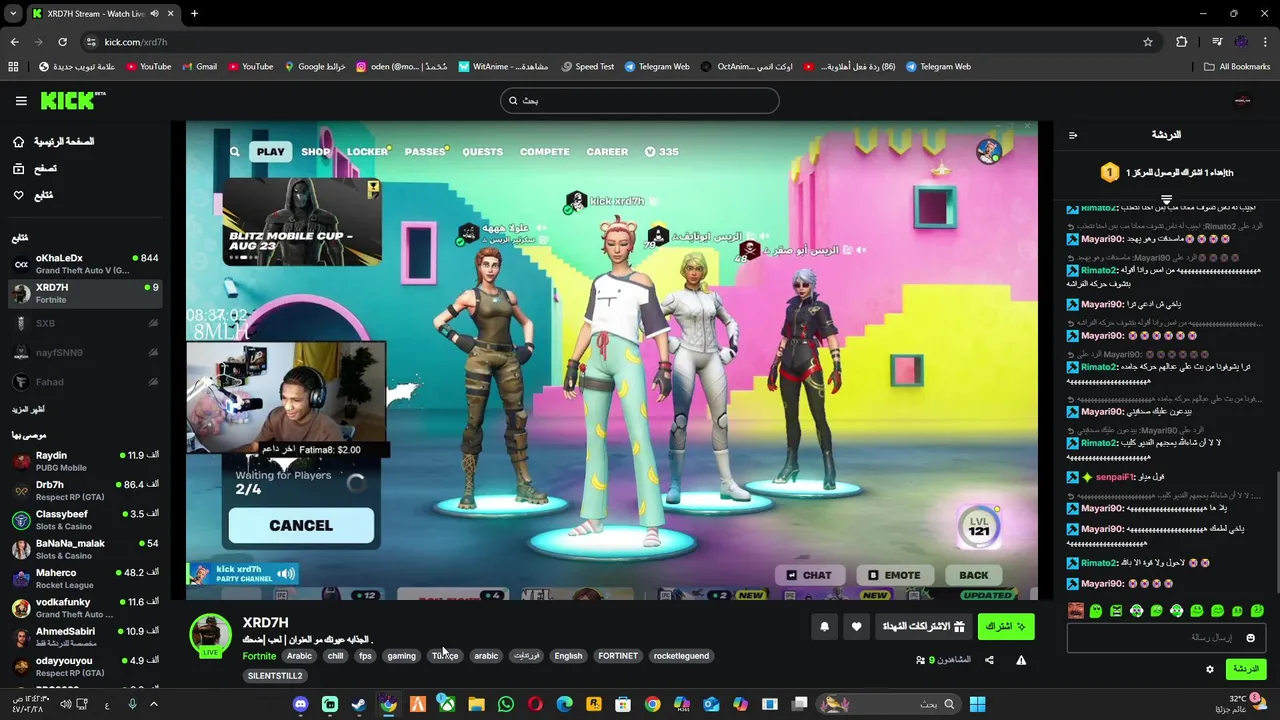Screen dimensions: 1280x720
Task: Open the Windows Start menu
Action: coord(977,704)
